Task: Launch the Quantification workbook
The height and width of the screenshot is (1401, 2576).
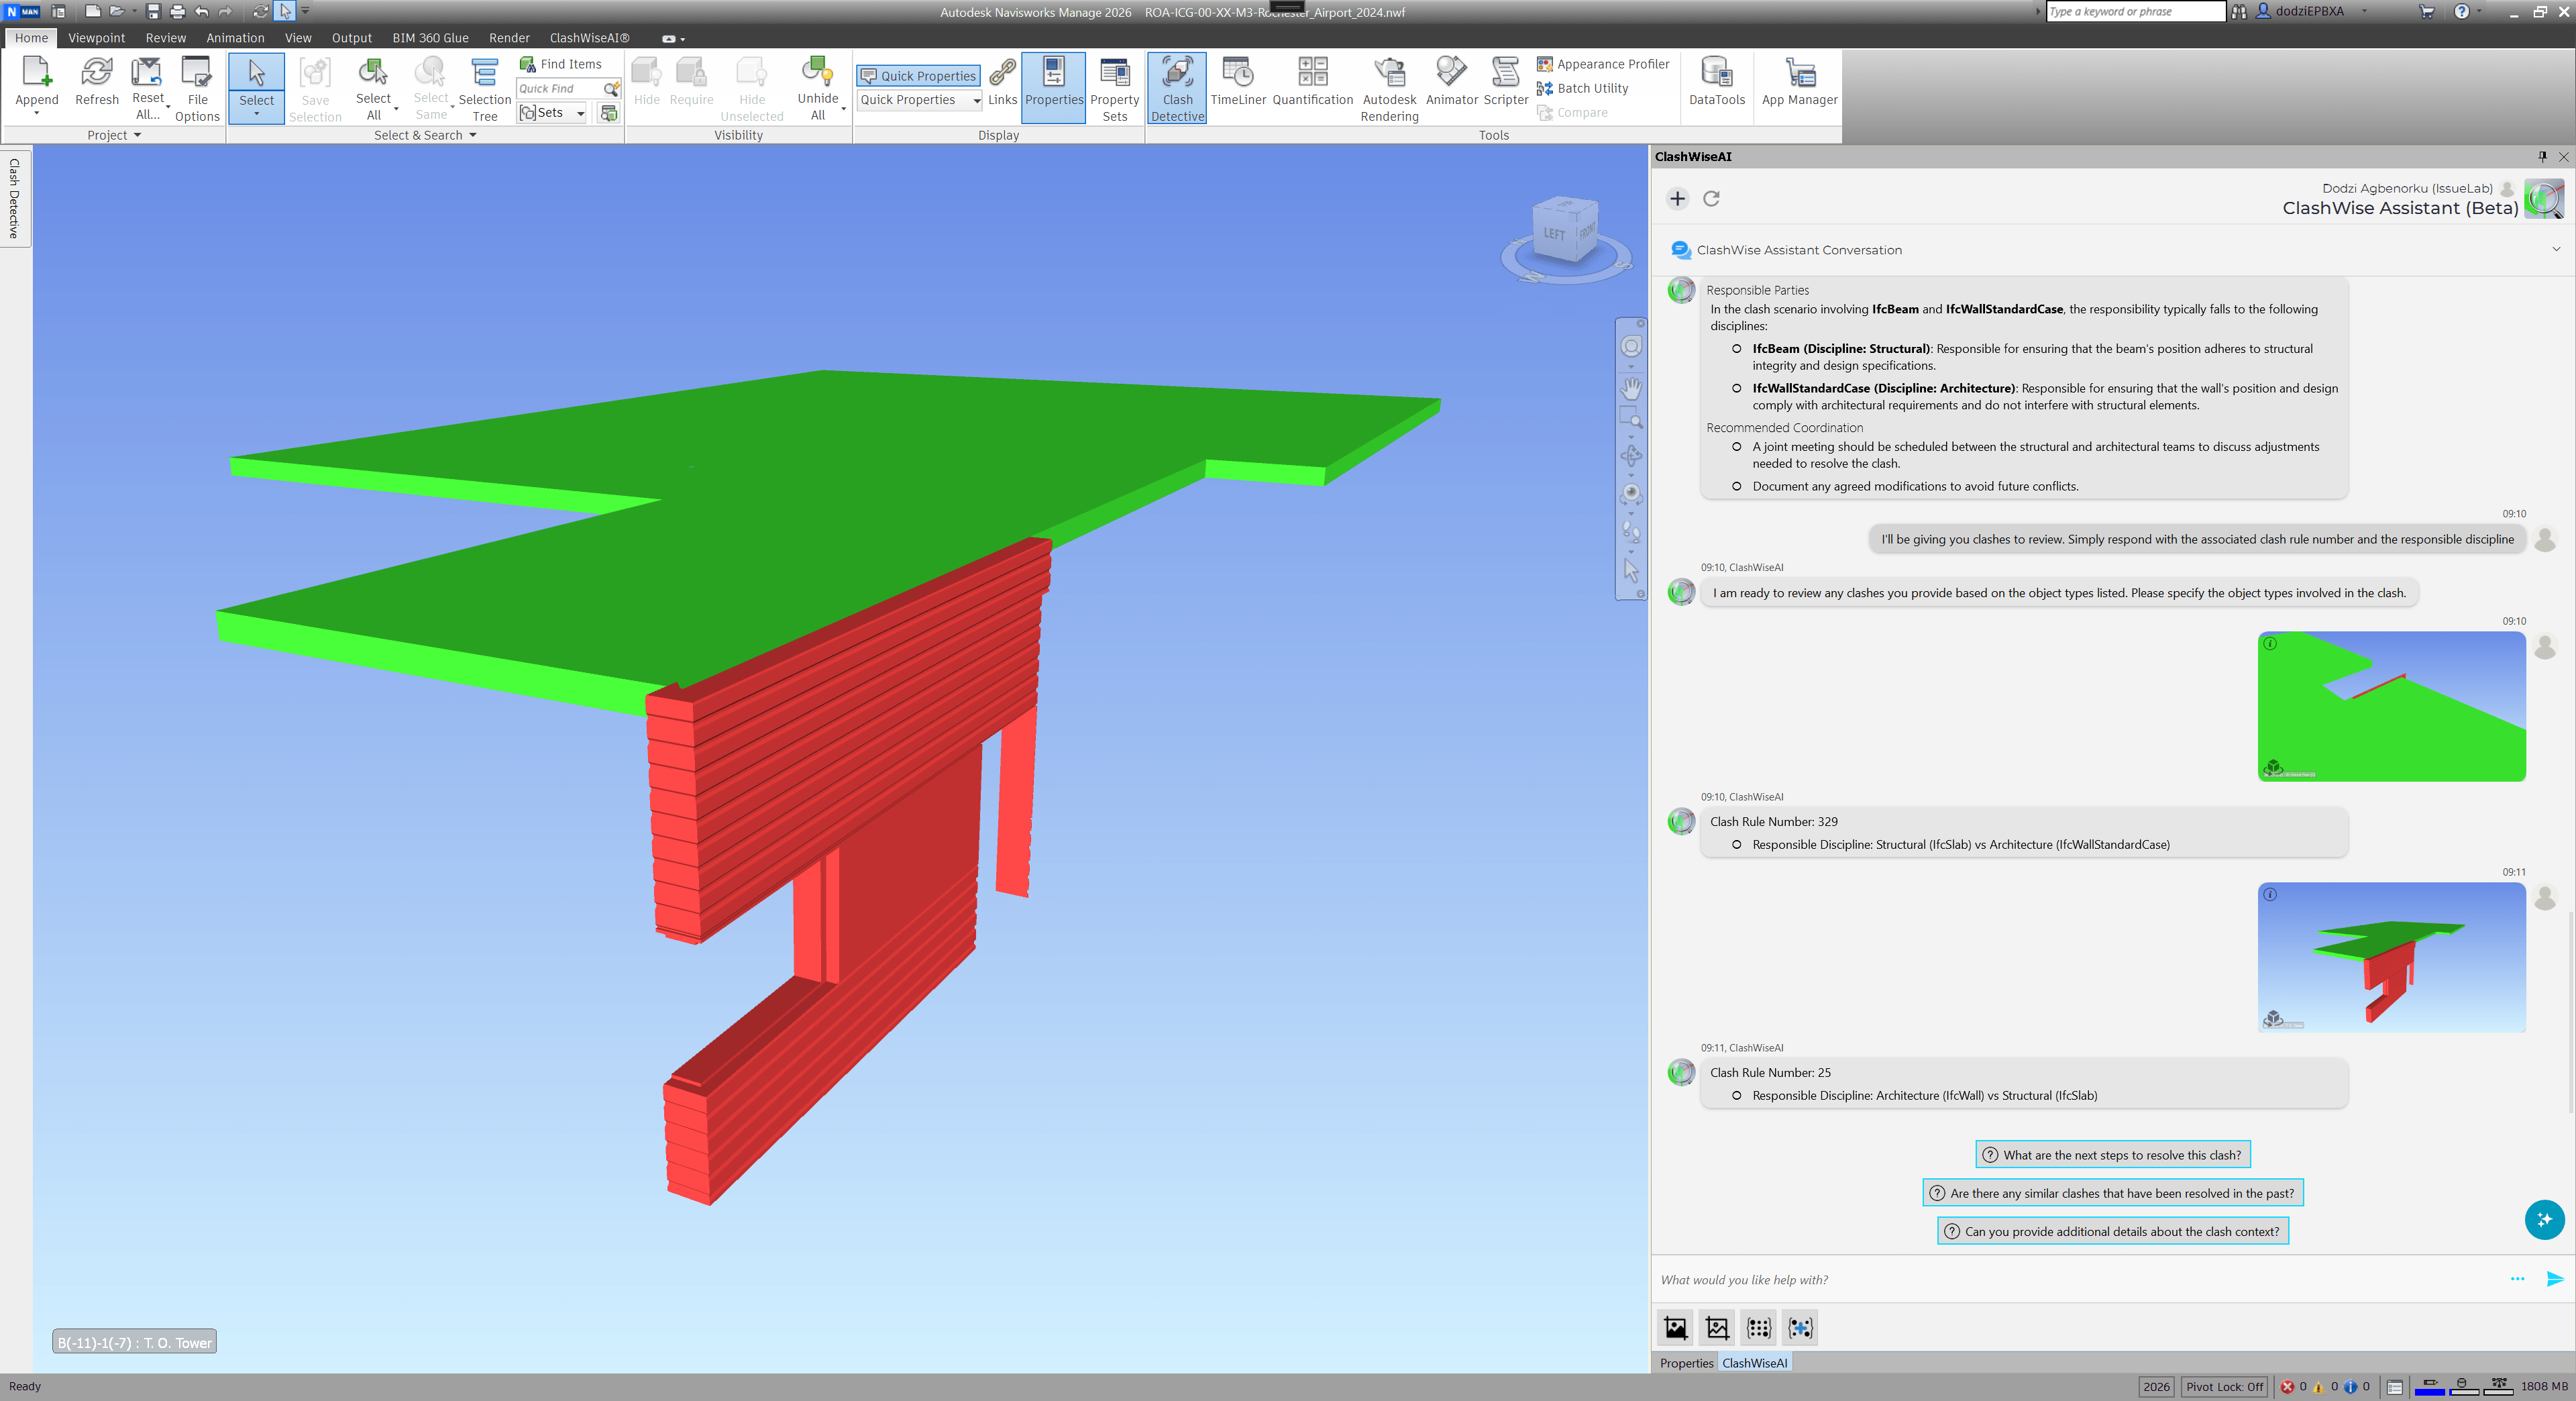Action: point(1312,82)
